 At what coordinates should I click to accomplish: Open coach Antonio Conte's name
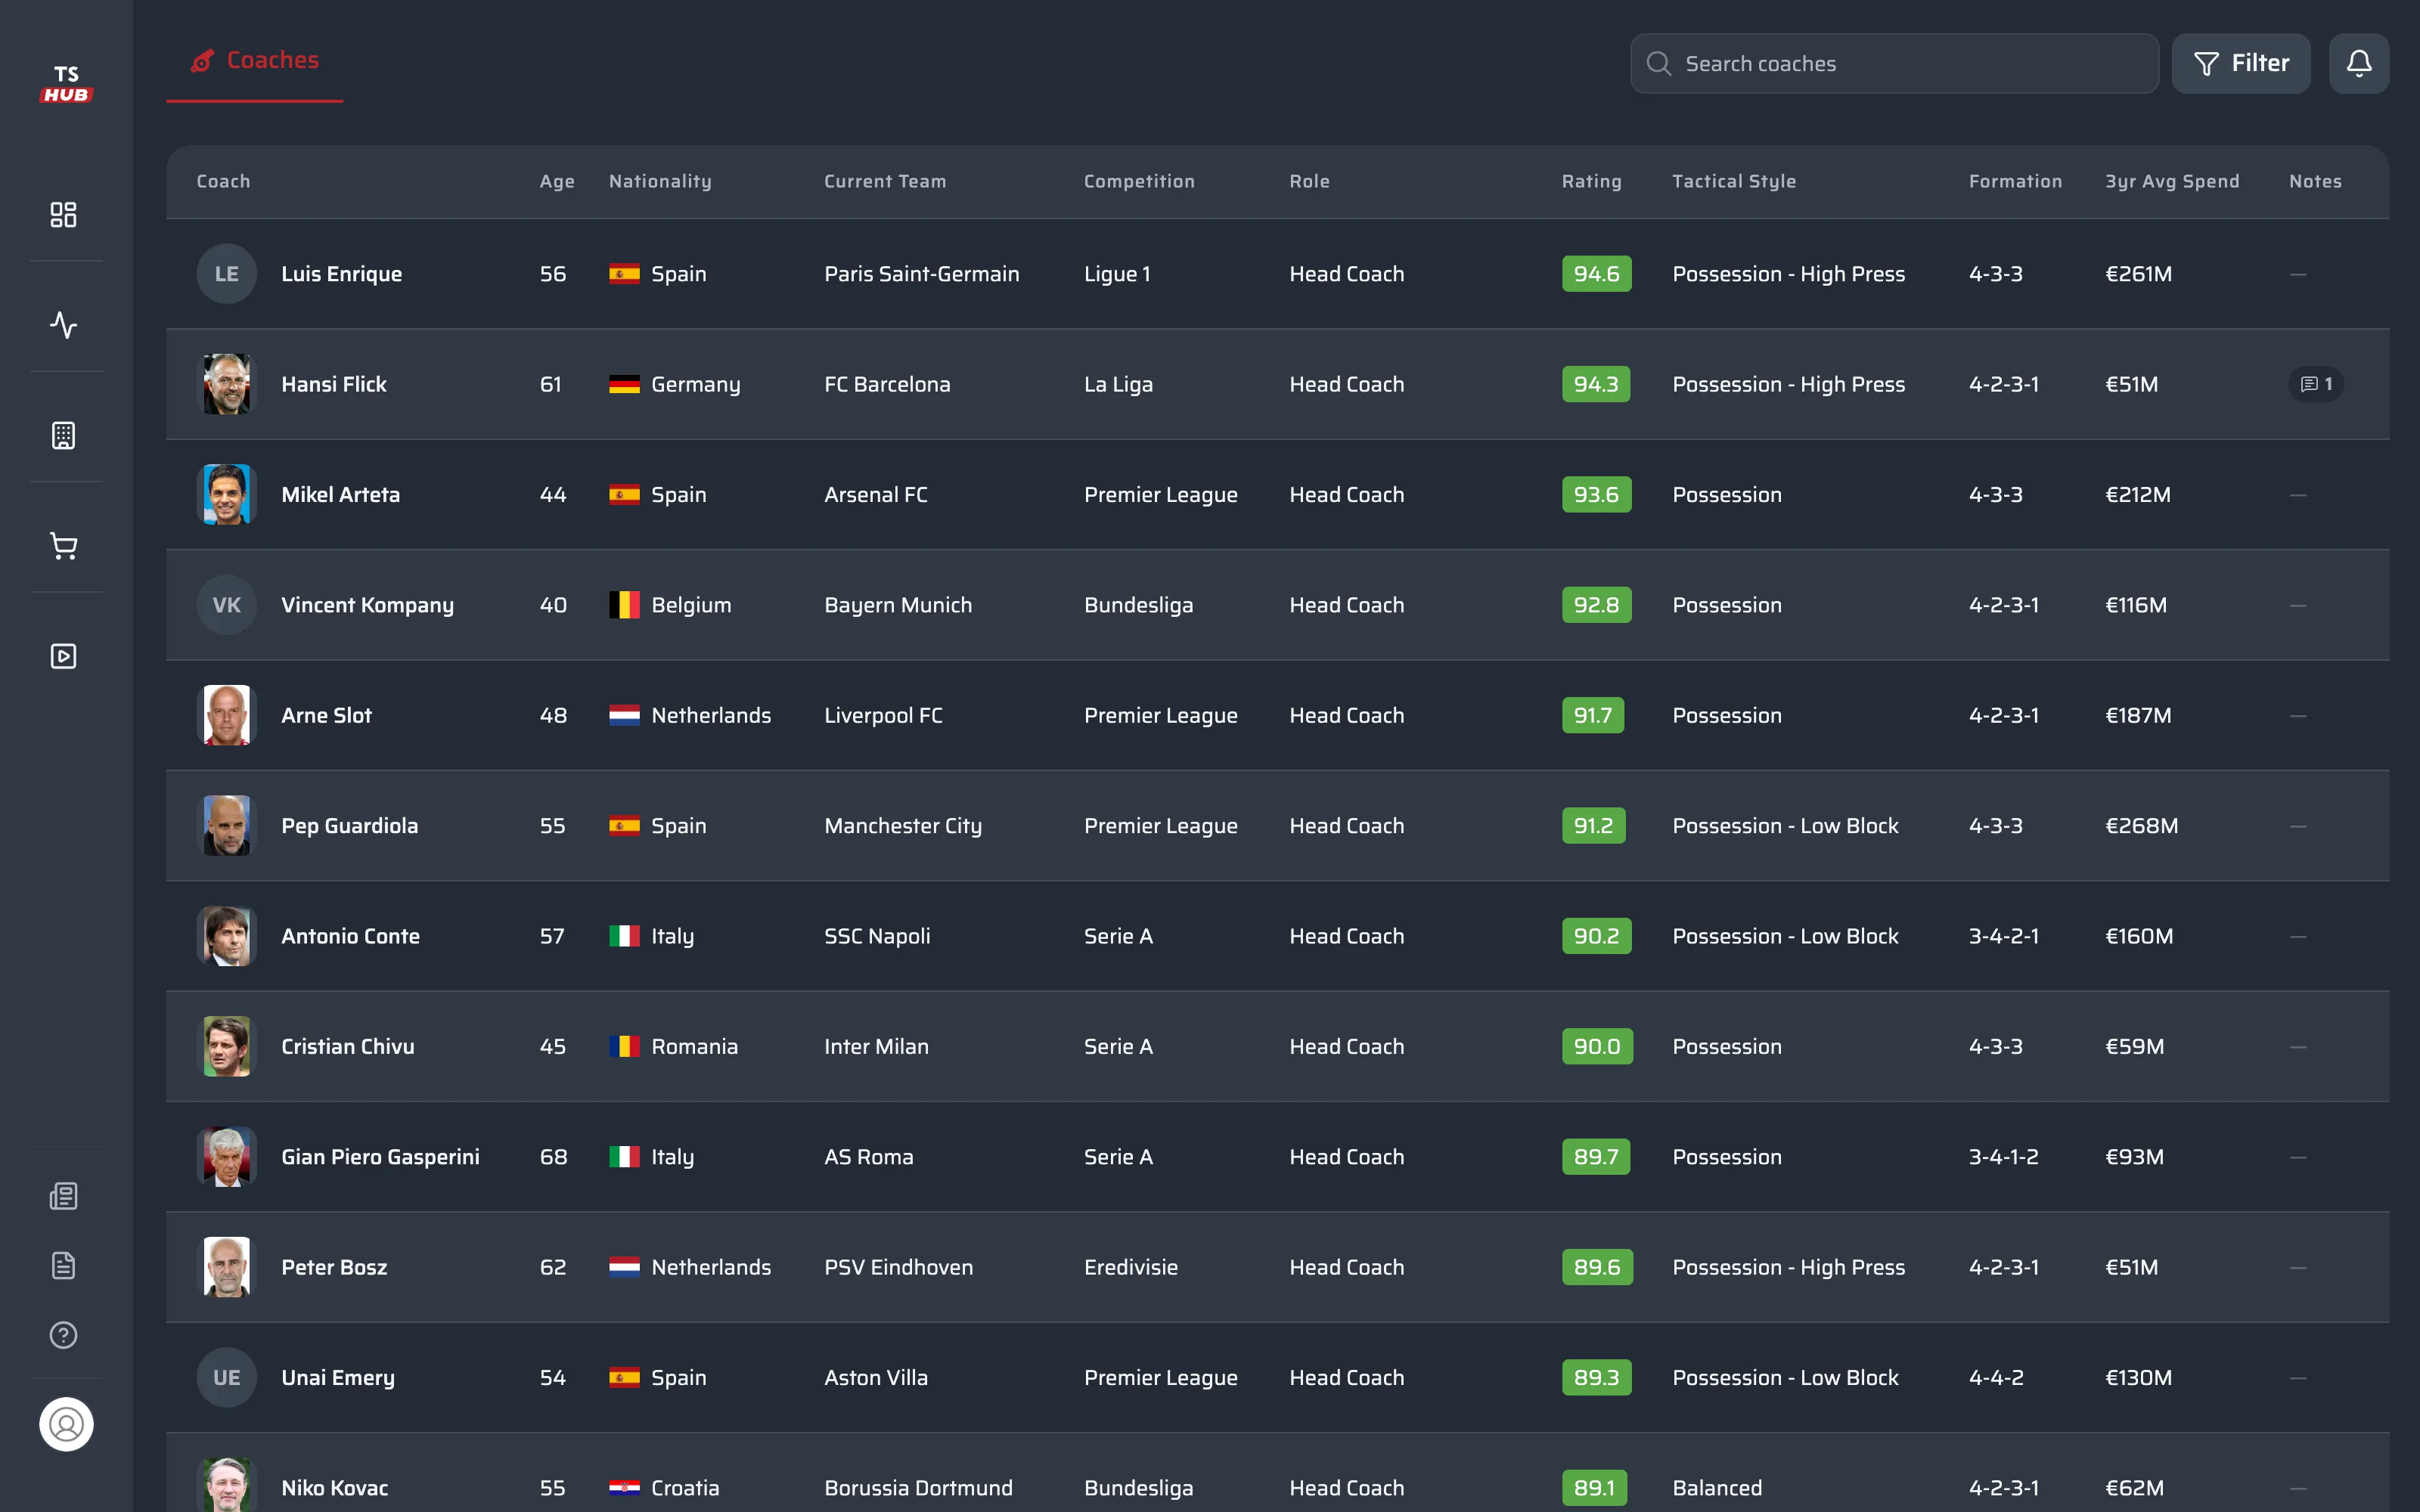coord(350,936)
